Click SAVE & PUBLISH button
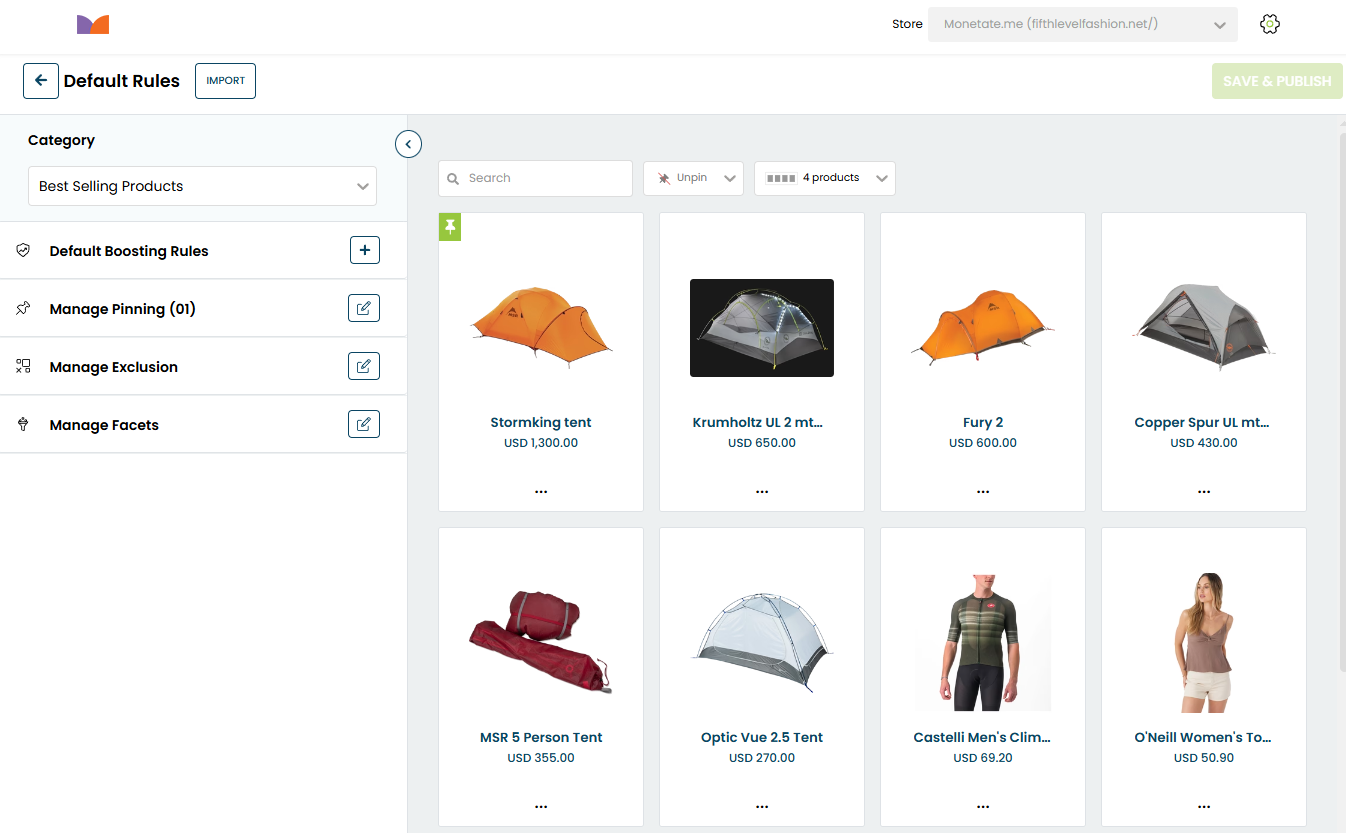Screen dimensions: 1346x833 1277,81
